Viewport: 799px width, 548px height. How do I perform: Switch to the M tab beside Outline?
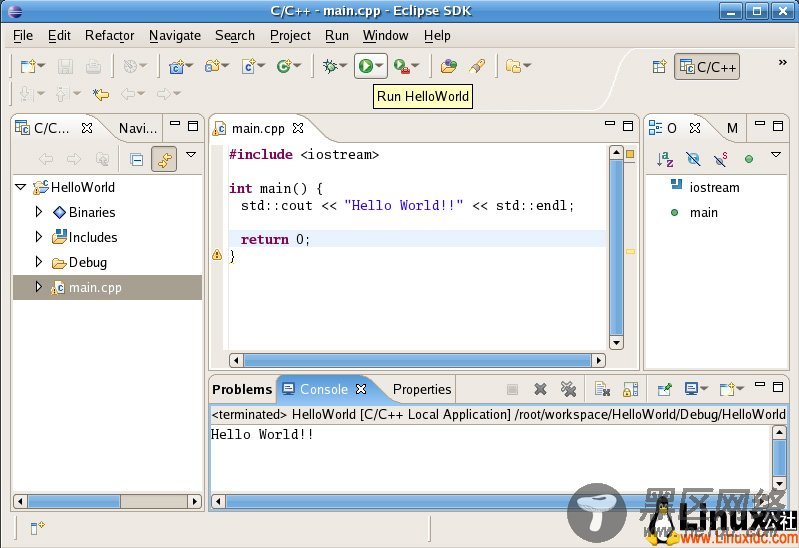click(732, 128)
